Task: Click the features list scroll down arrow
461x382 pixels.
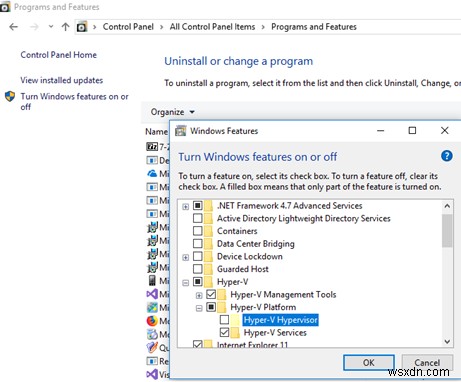Action: point(447,342)
